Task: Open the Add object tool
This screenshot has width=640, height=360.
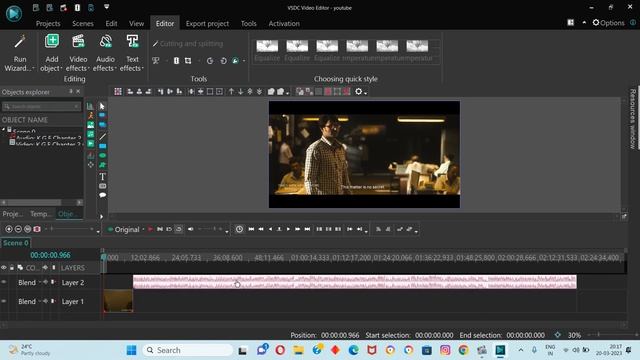Action: (x=51, y=53)
